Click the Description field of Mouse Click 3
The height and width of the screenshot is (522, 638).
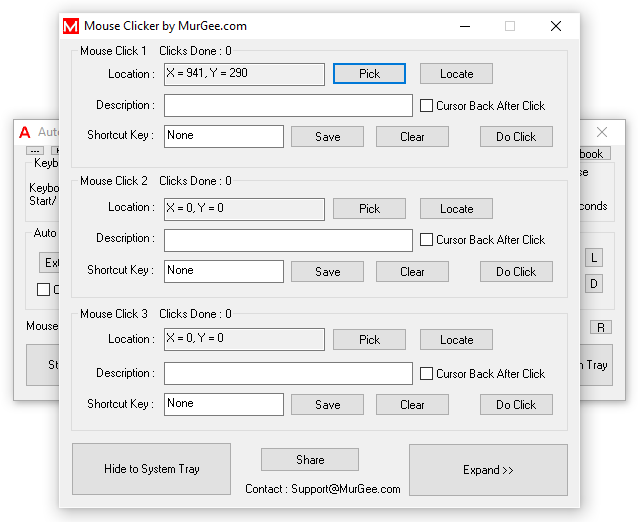[288, 374]
